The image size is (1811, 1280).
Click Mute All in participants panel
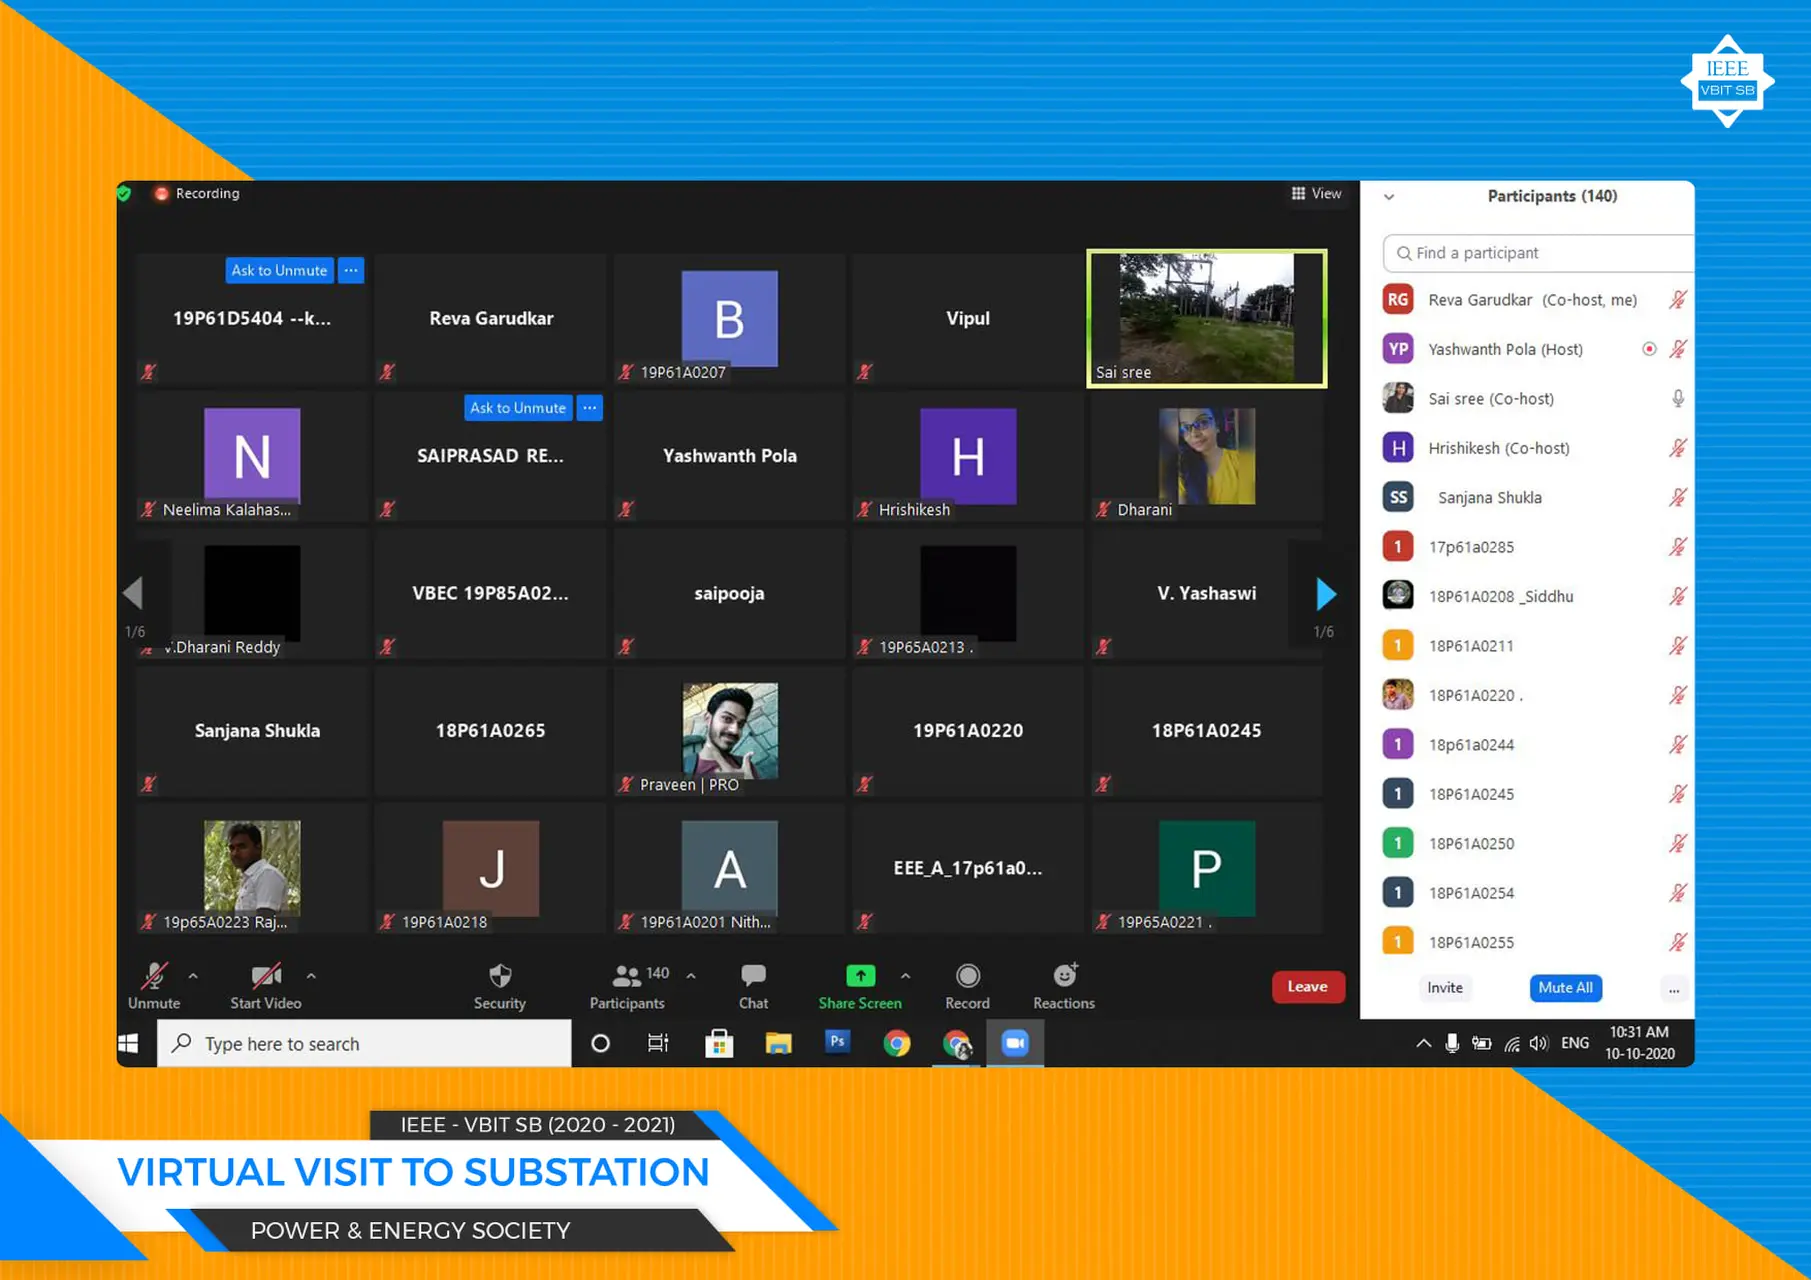(1565, 988)
